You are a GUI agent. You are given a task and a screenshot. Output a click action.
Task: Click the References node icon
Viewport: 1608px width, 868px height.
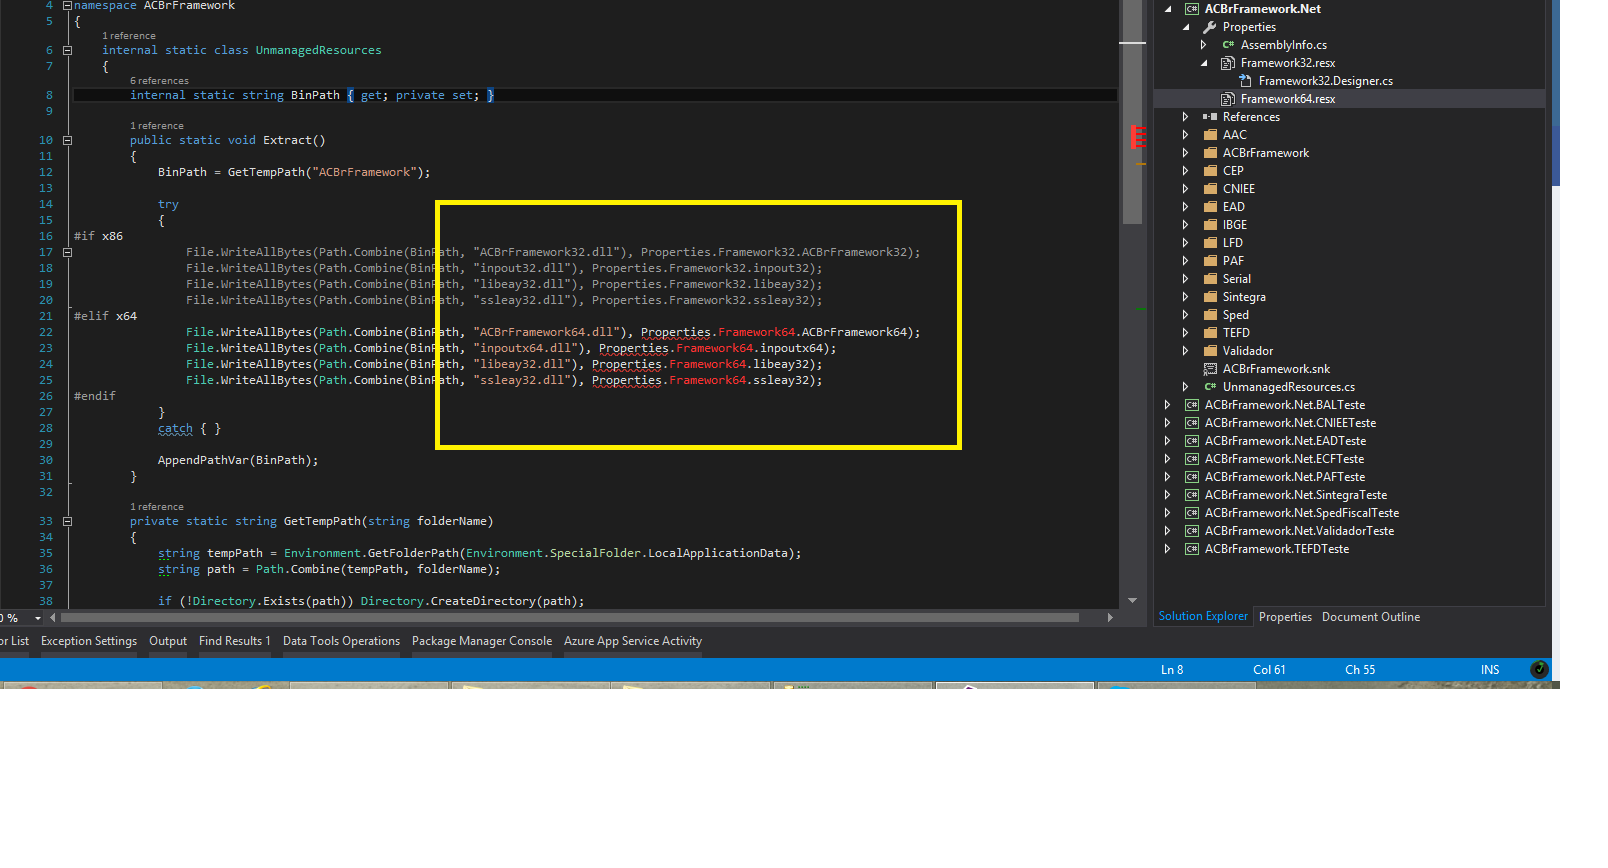coord(1210,117)
